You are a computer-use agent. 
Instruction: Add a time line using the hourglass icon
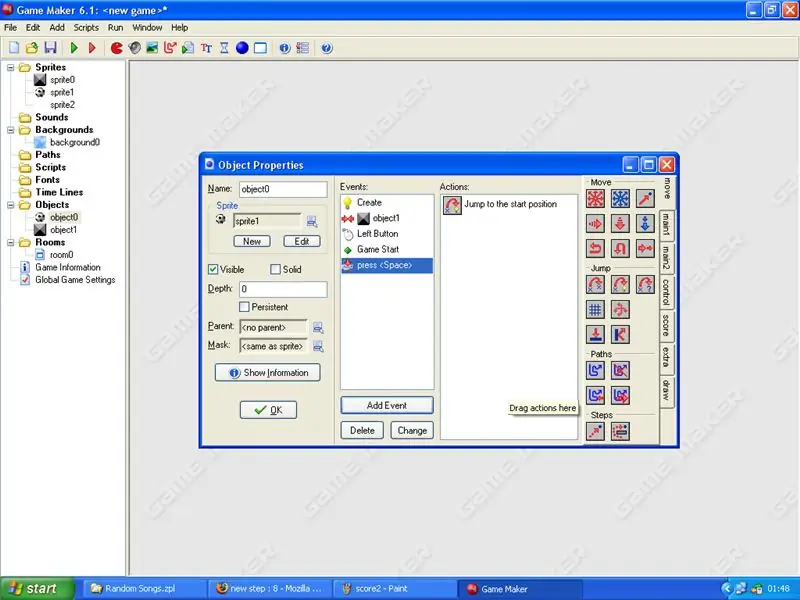[x=224, y=48]
